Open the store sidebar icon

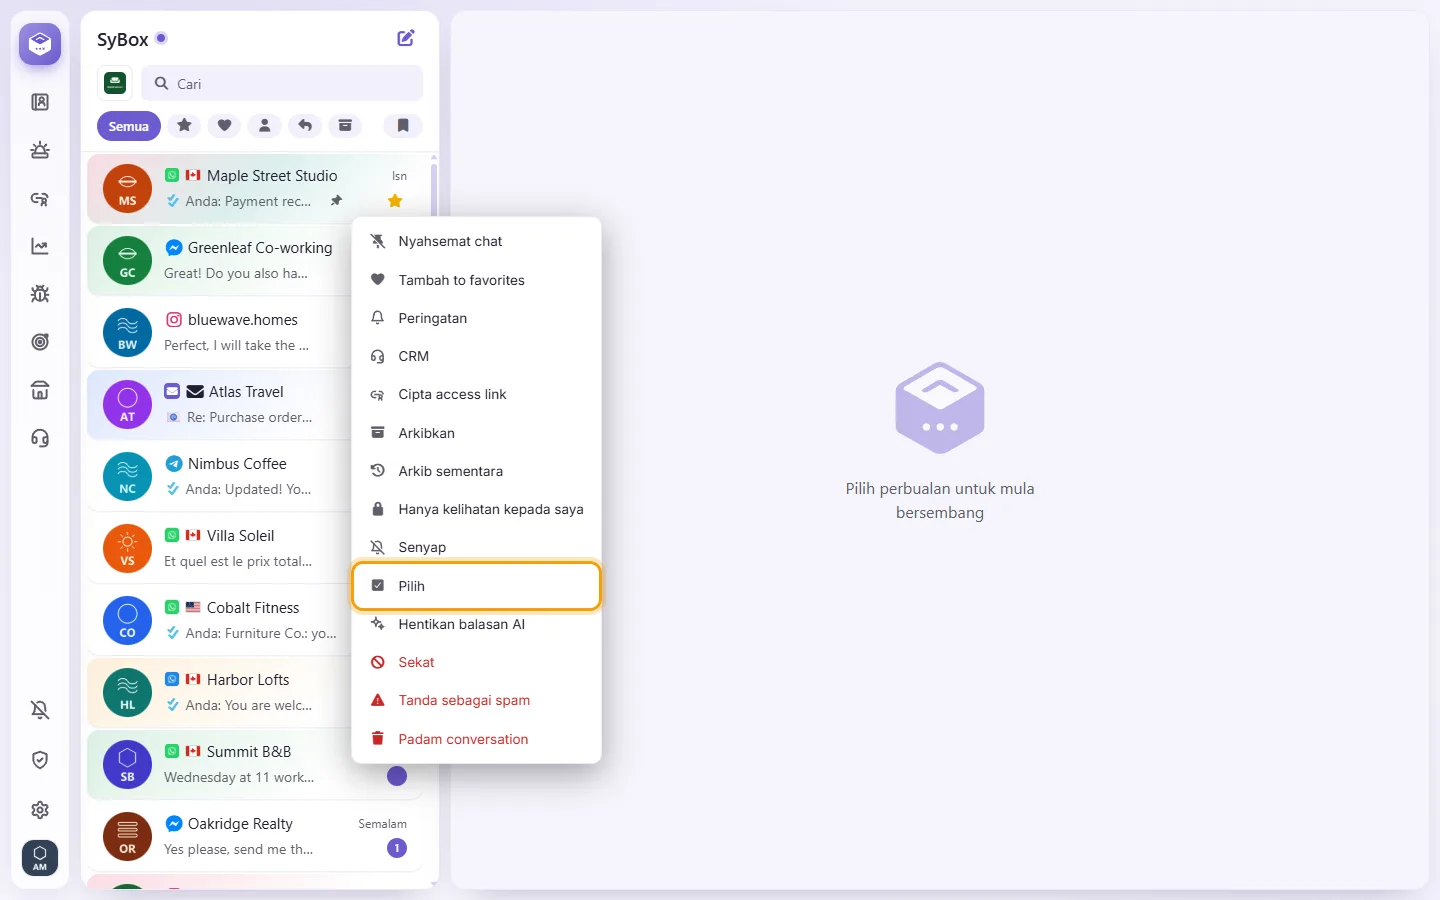[40, 390]
